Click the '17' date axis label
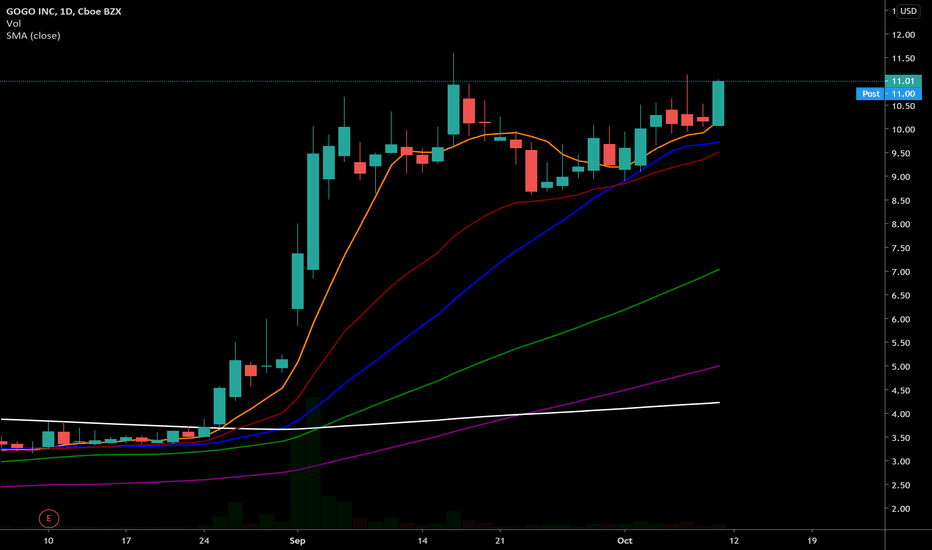The image size is (932, 550). (x=126, y=540)
